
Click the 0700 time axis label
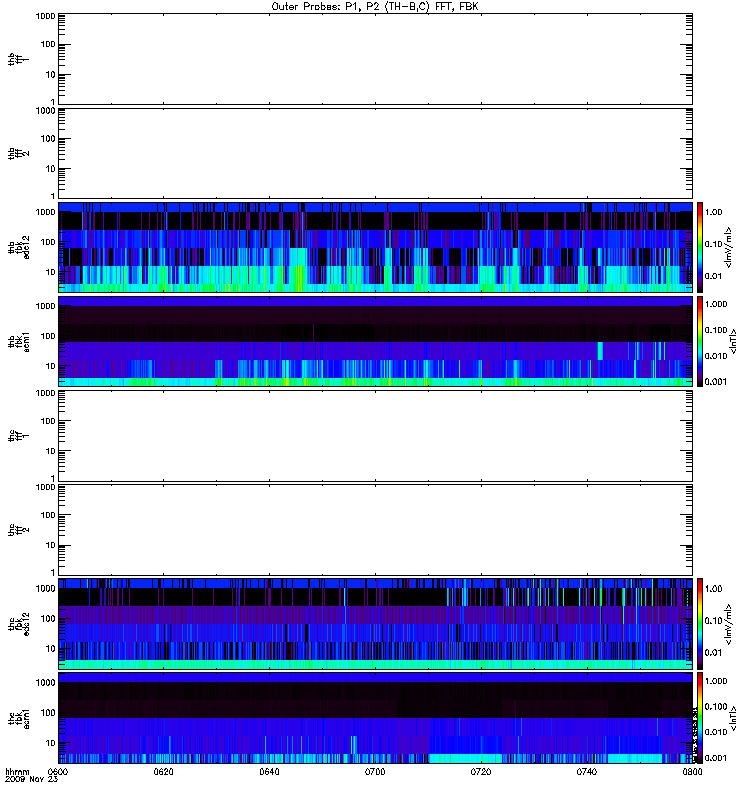point(375,771)
